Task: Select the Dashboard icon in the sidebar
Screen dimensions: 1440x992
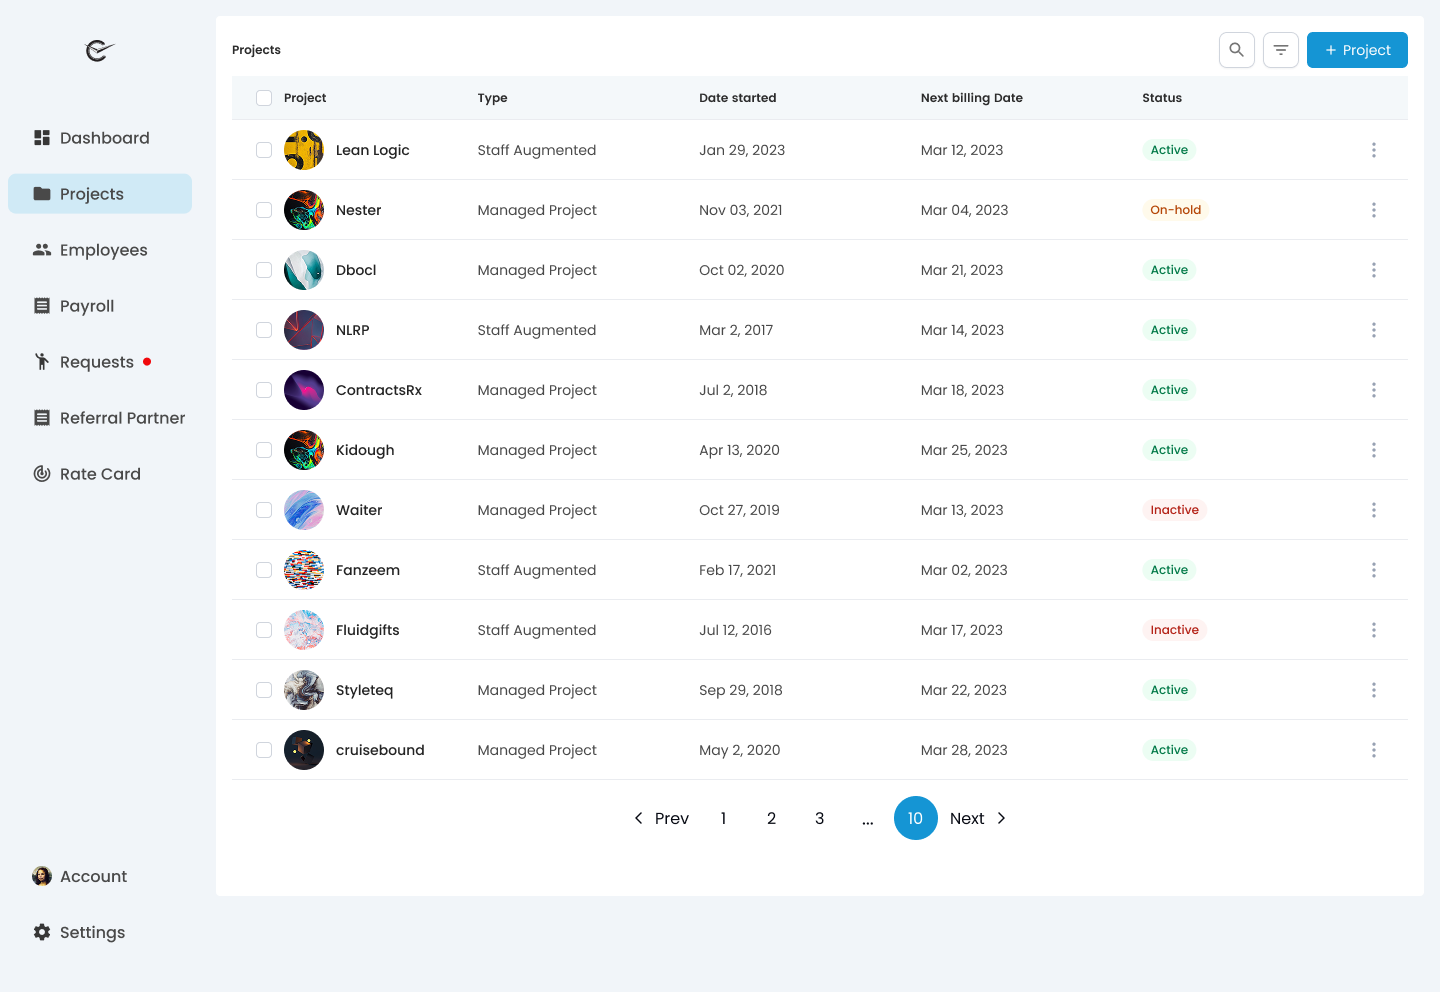Action: pyautogui.click(x=41, y=137)
